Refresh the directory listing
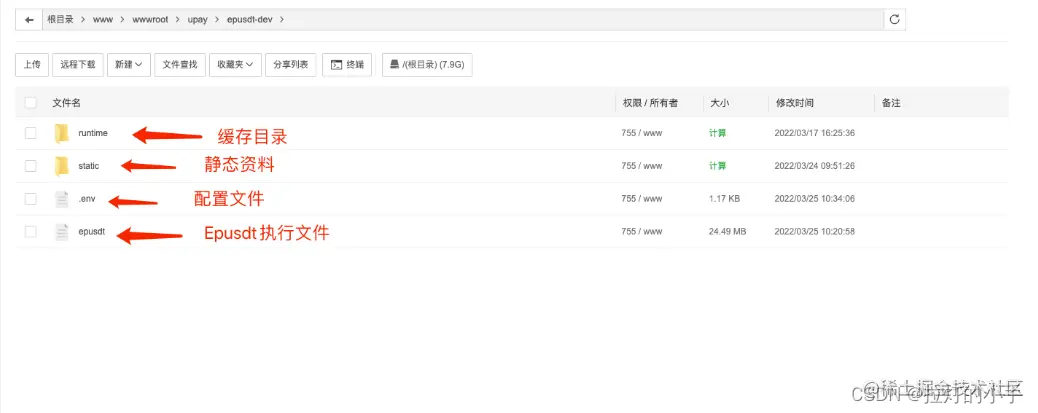 pos(894,20)
